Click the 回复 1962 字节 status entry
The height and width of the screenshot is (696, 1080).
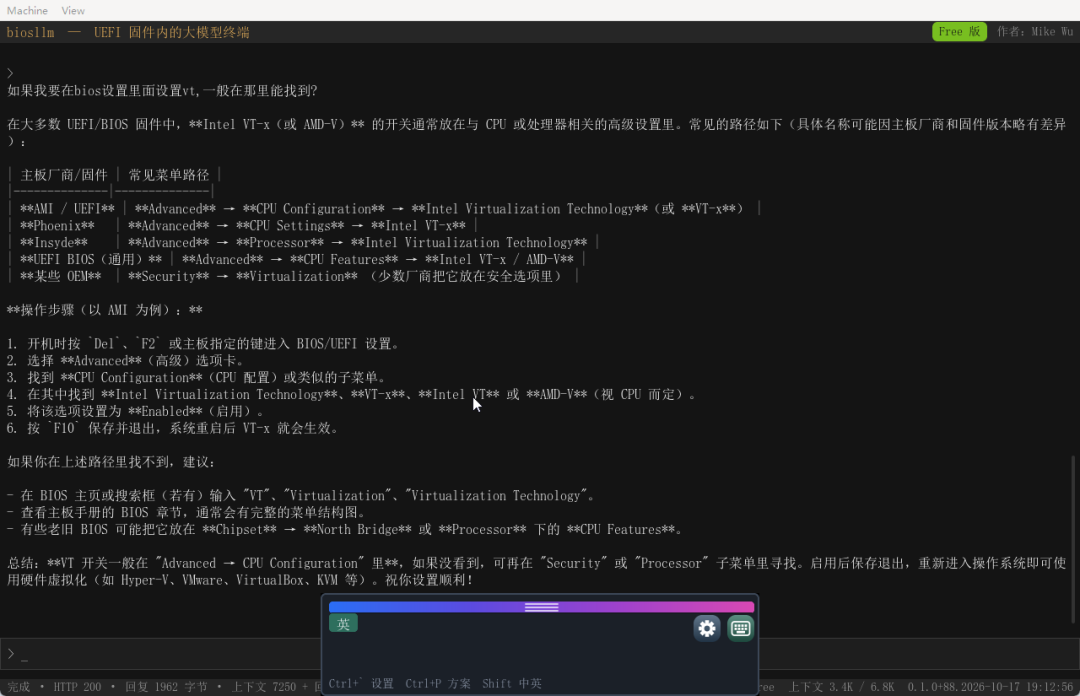tap(166, 687)
